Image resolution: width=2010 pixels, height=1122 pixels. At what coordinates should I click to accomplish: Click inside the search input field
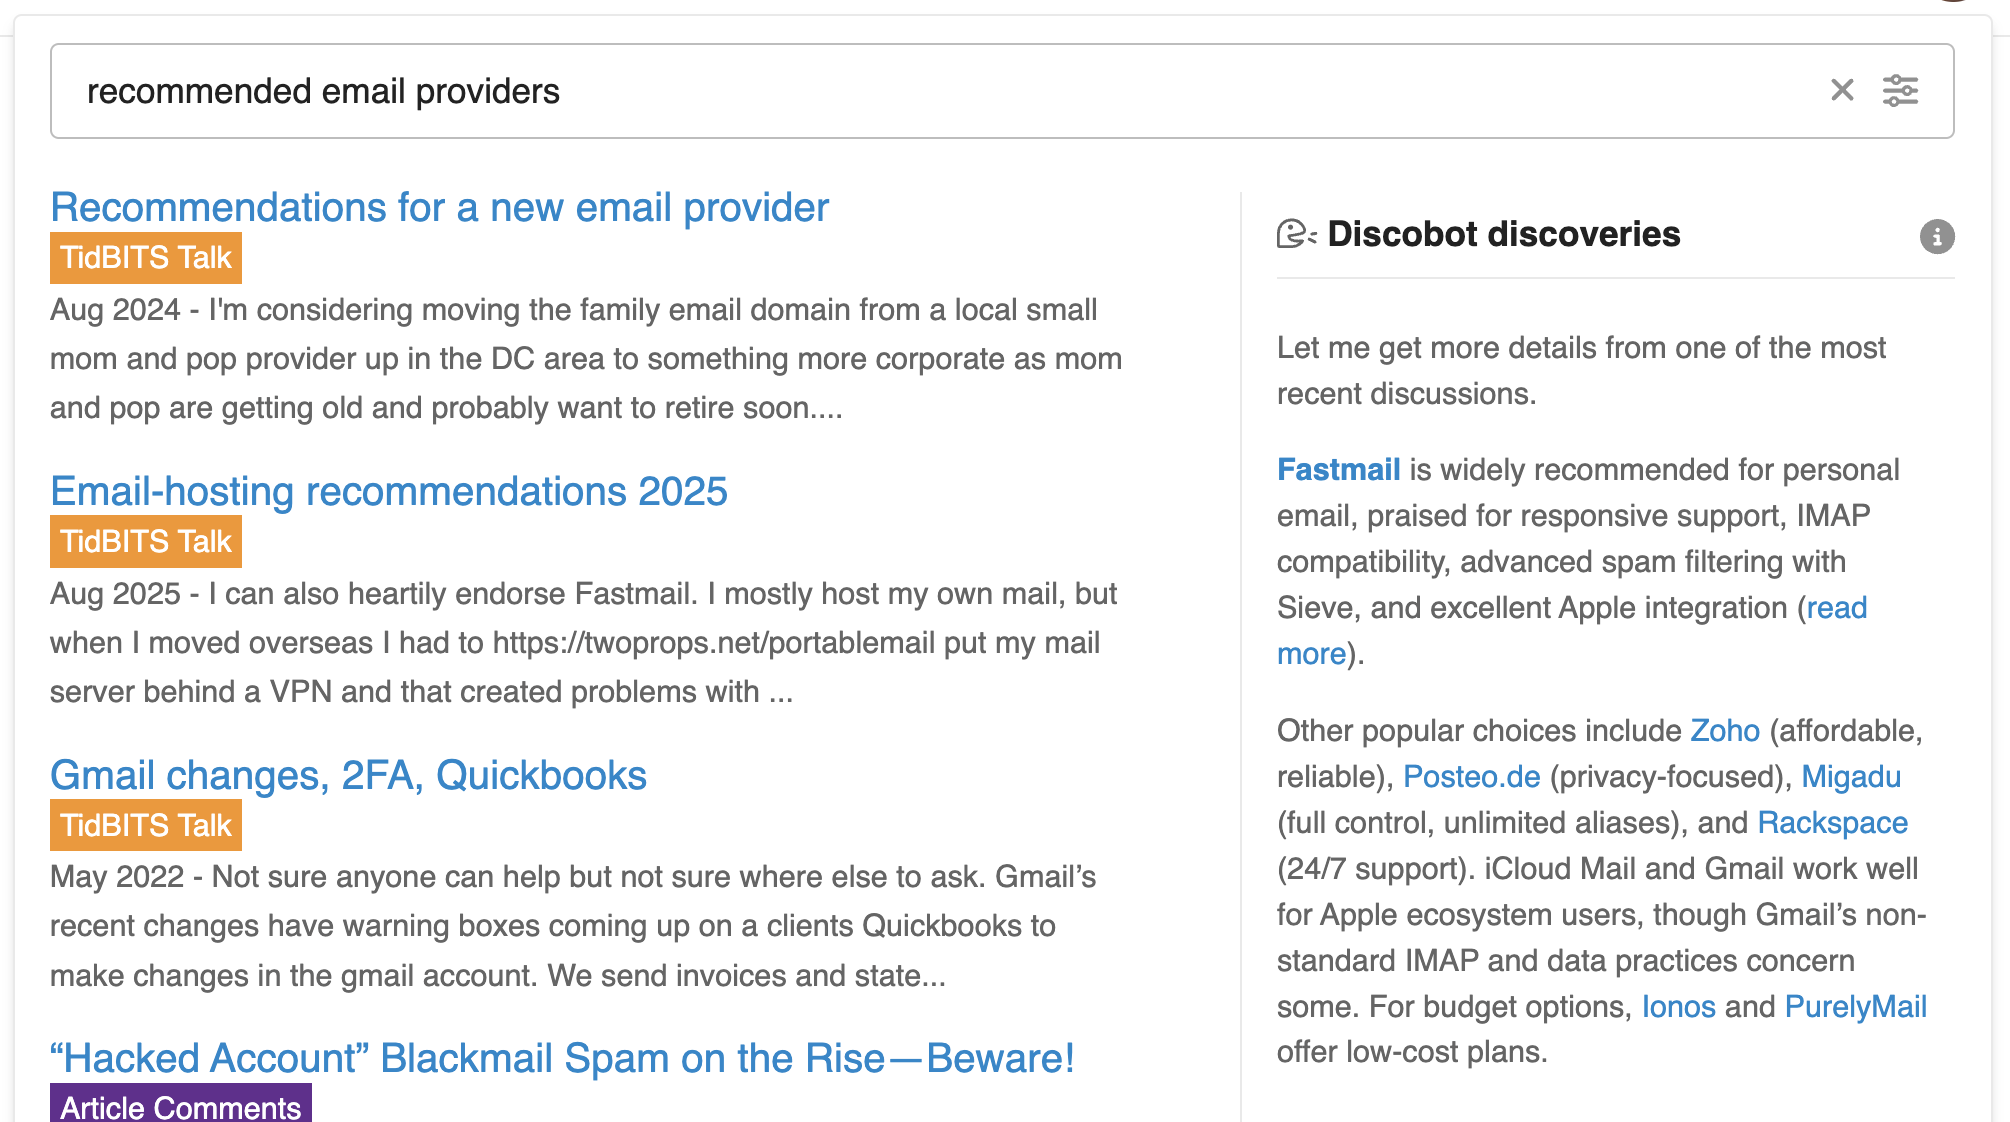click(940, 91)
